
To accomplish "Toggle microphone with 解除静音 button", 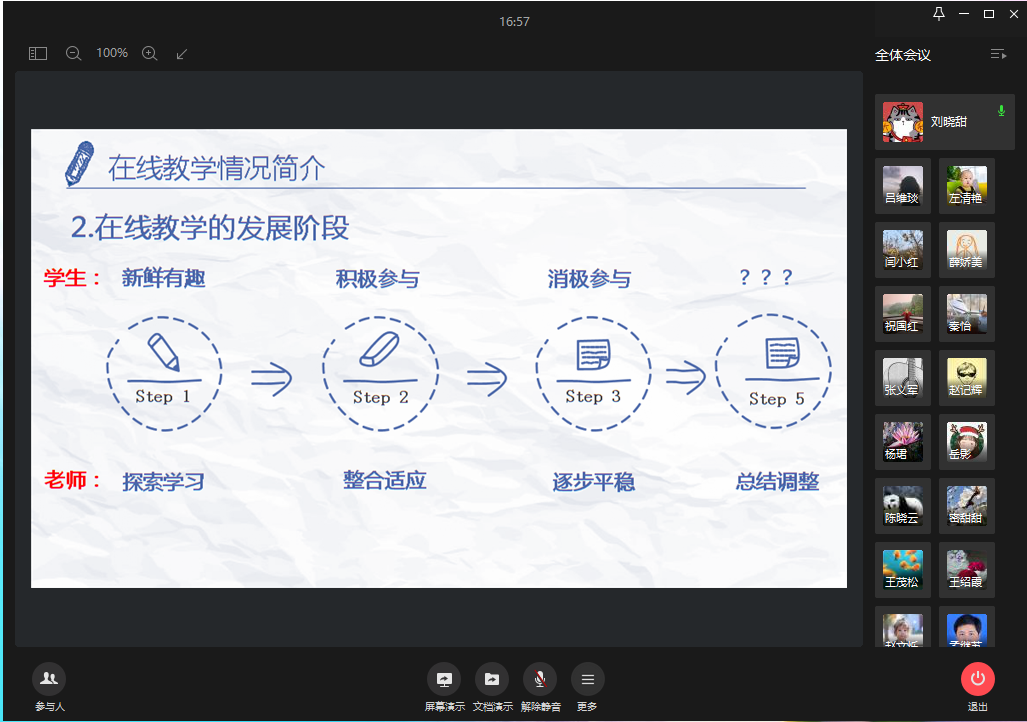I will click(x=540, y=679).
